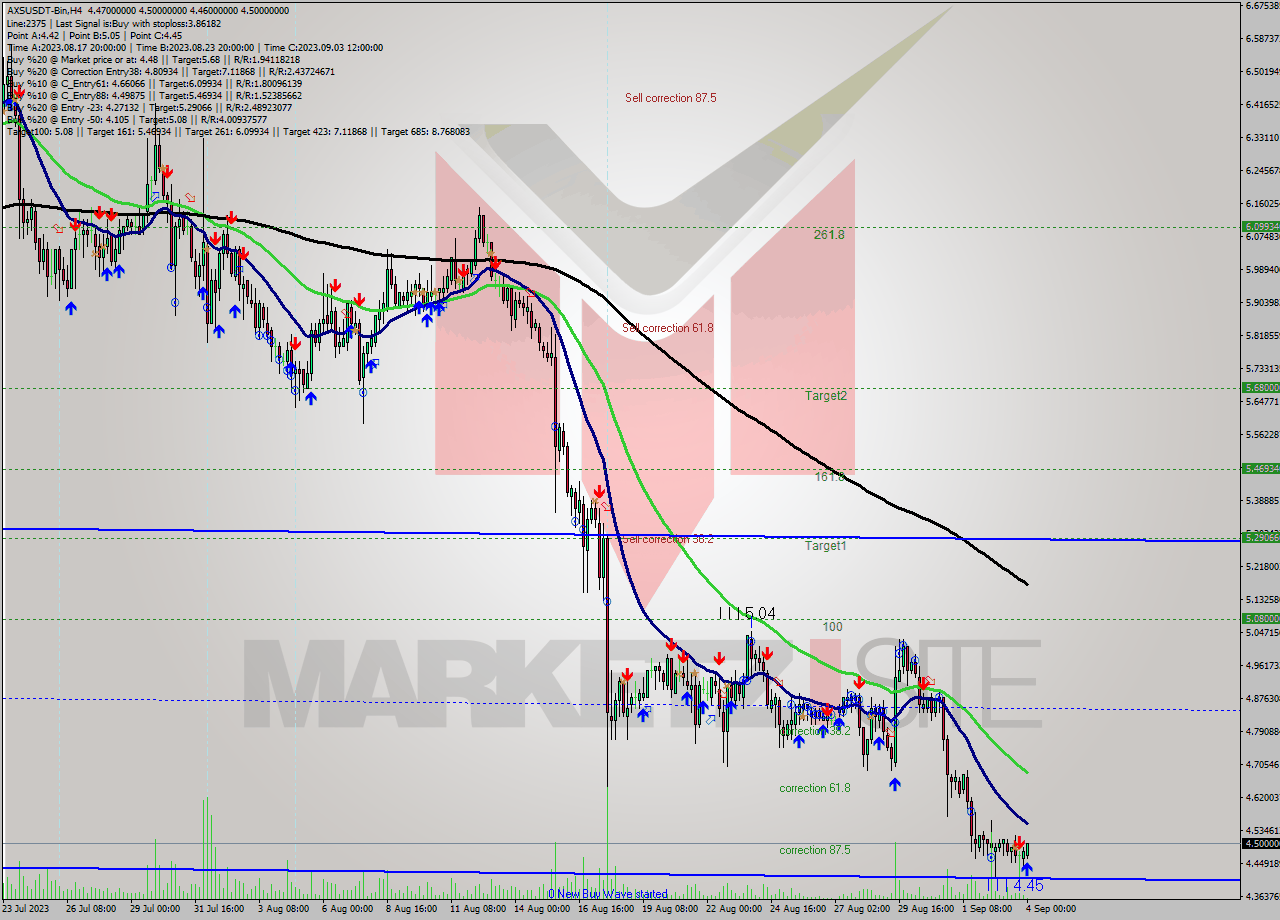The image size is (1280, 920).
Task: Click the 'C_Entry61: 4.66066' line
Action: pyautogui.click(x=154, y=83)
